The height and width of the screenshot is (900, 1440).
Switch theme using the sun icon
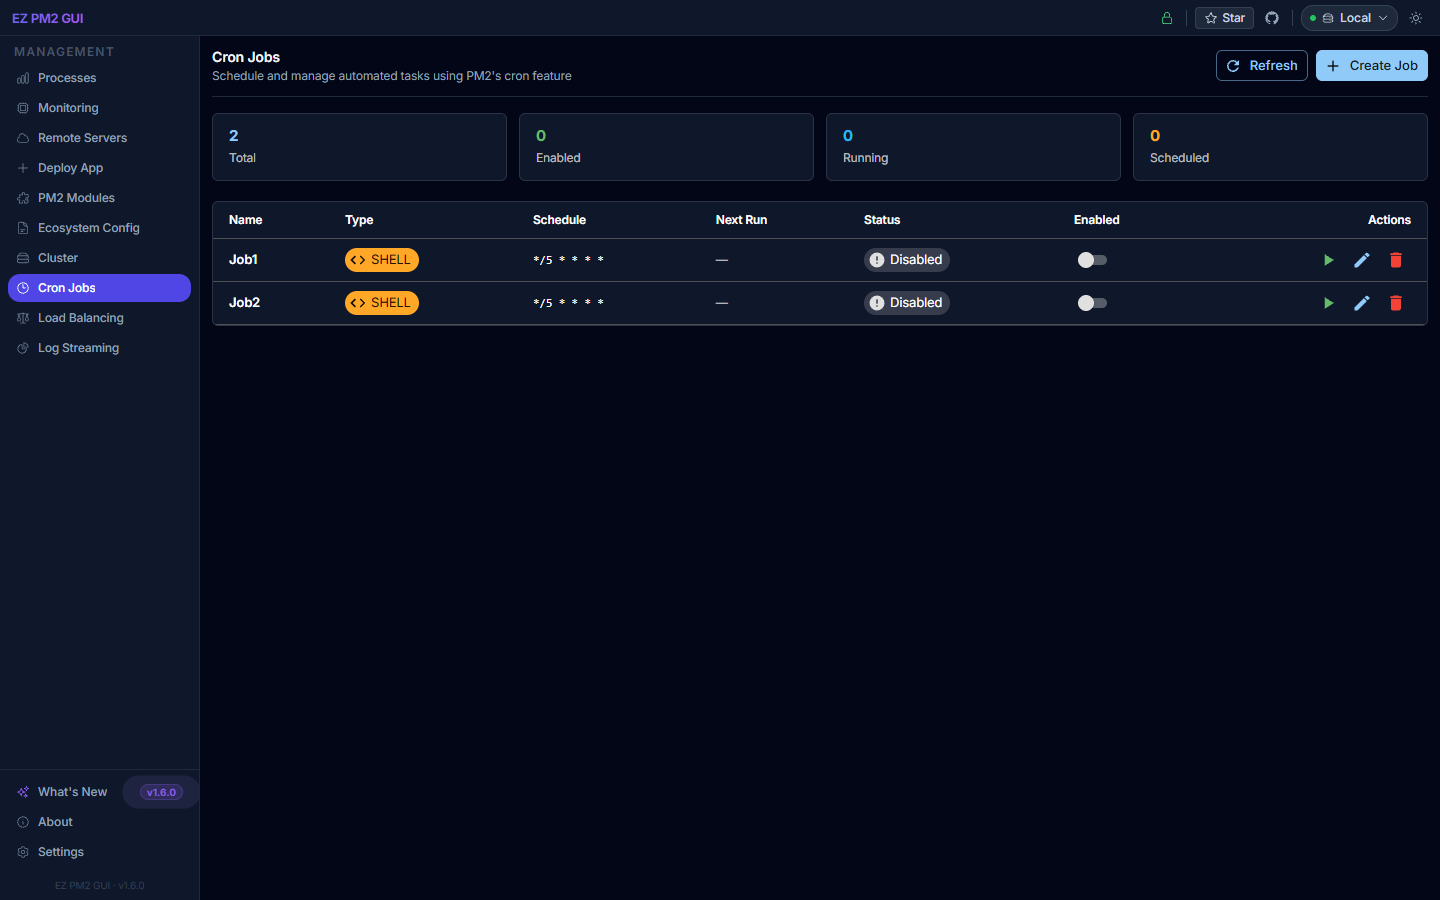1415,18
